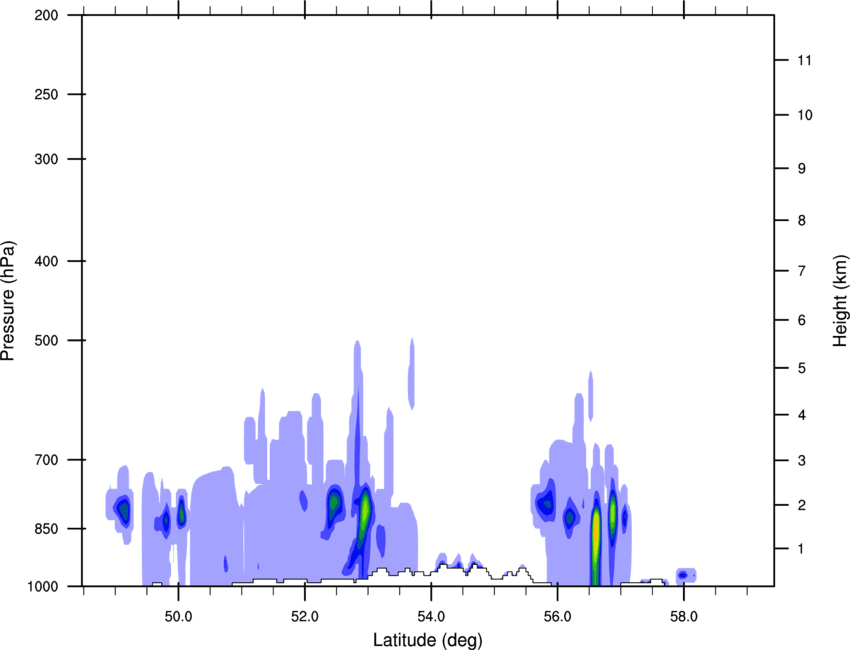Image resolution: width=850 pixels, height=650 pixels.
Task: Click the 400 pressure tick label
Action: click(x=46, y=261)
